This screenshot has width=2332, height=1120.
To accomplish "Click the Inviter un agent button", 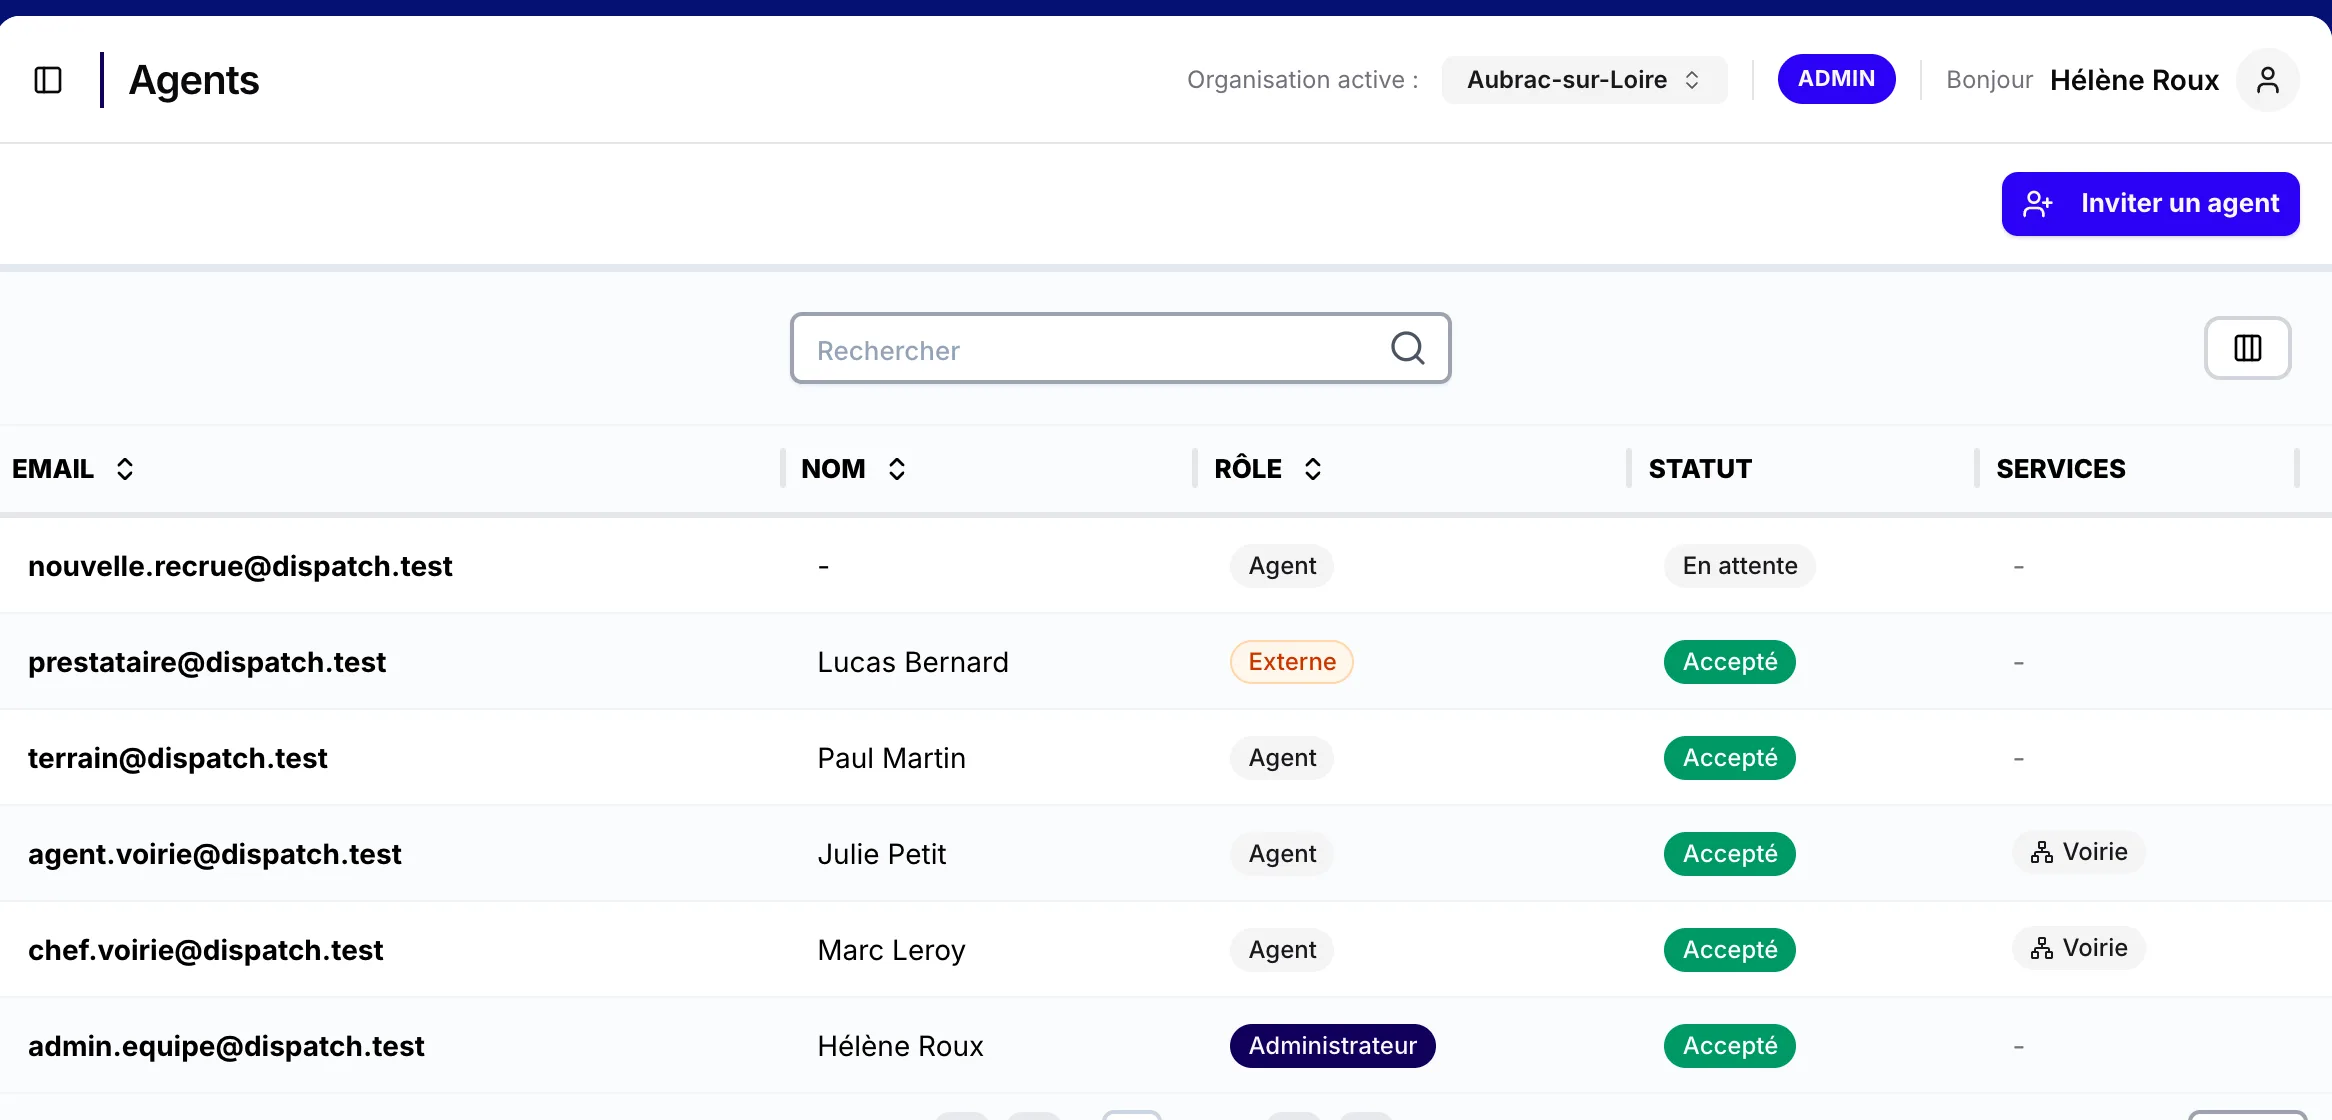I will click(x=2150, y=204).
